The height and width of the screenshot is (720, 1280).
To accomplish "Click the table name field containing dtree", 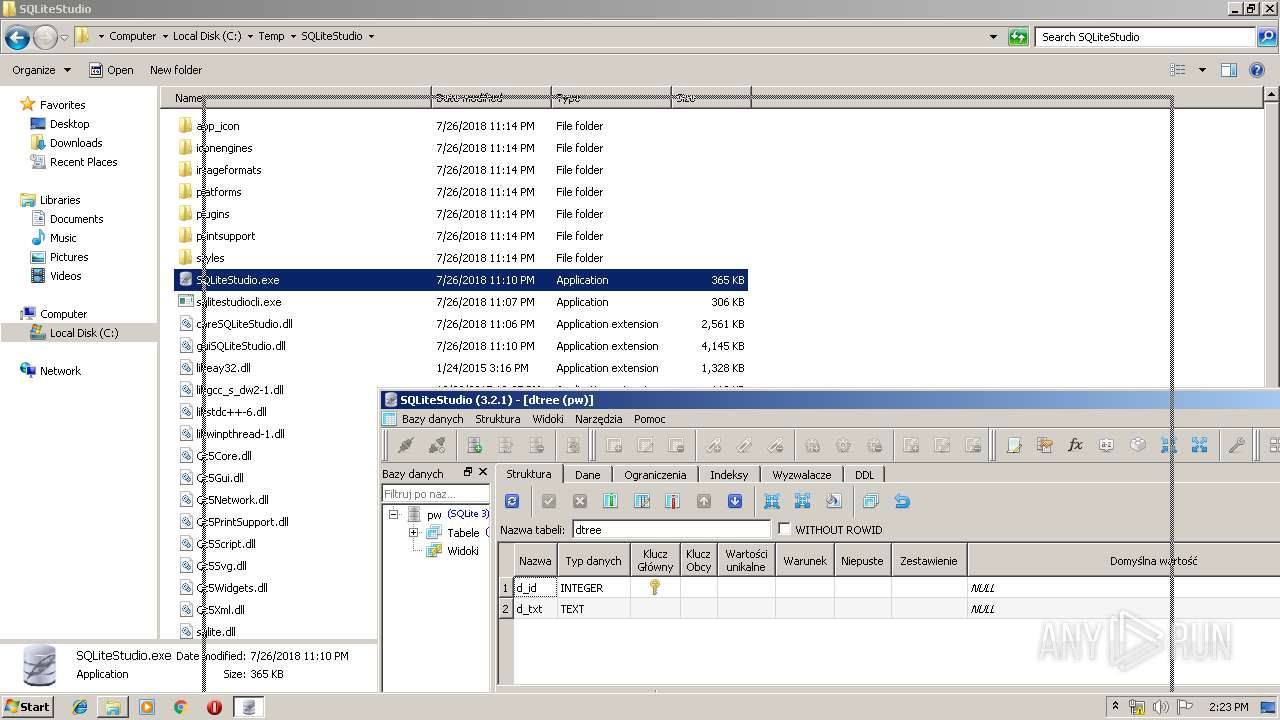I will click(671, 529).
